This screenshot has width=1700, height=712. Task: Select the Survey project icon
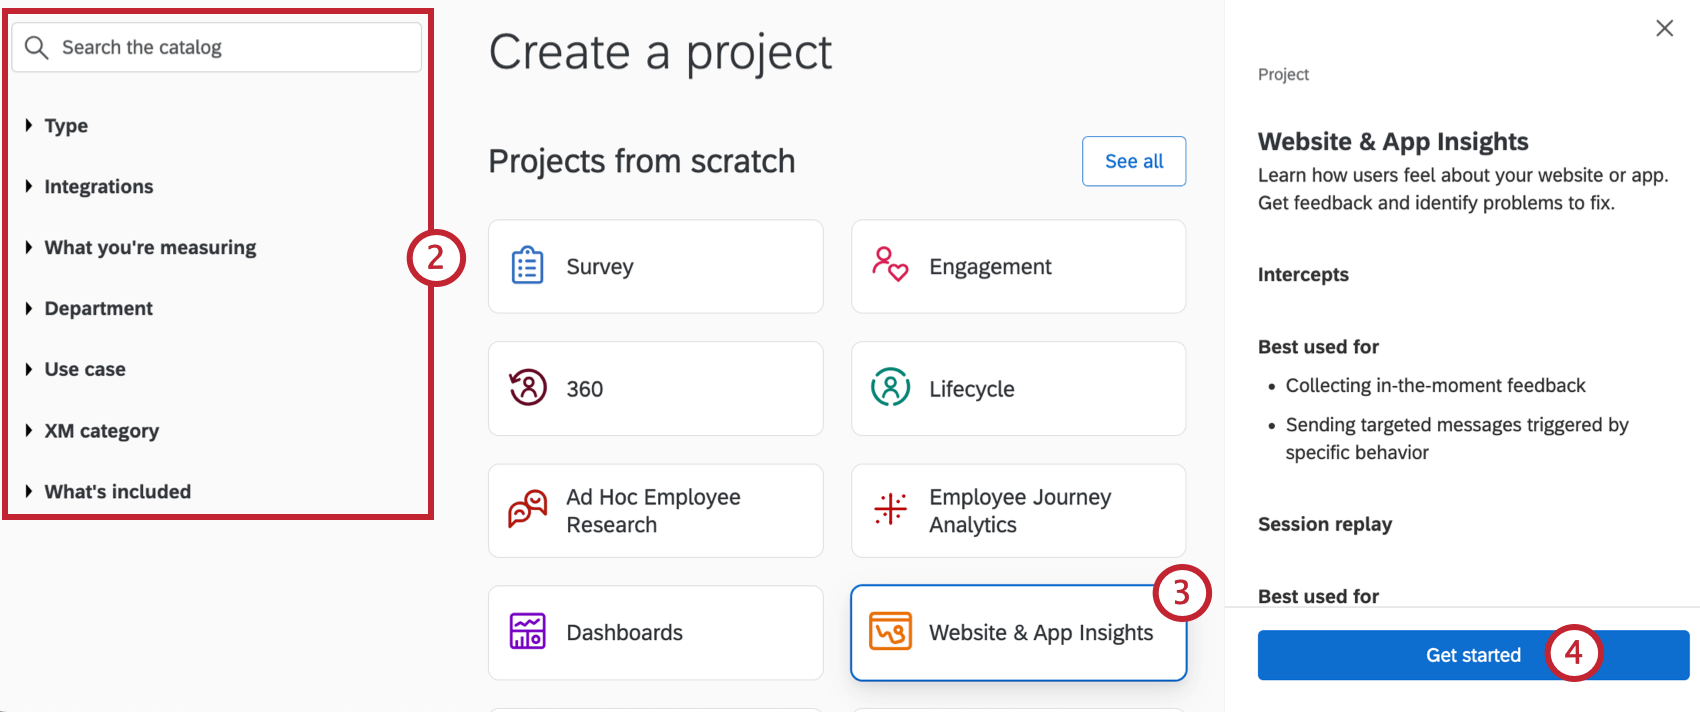(526, 266)
